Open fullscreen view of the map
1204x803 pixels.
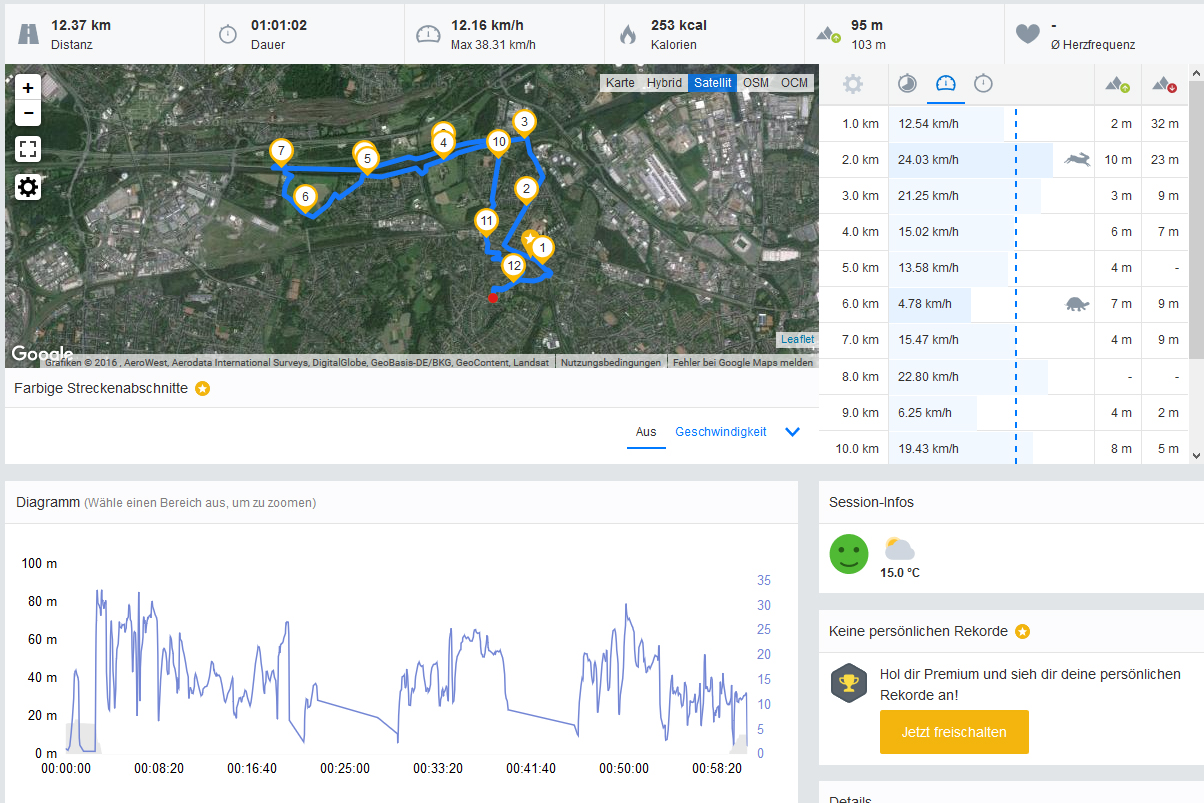pos(28,150)
